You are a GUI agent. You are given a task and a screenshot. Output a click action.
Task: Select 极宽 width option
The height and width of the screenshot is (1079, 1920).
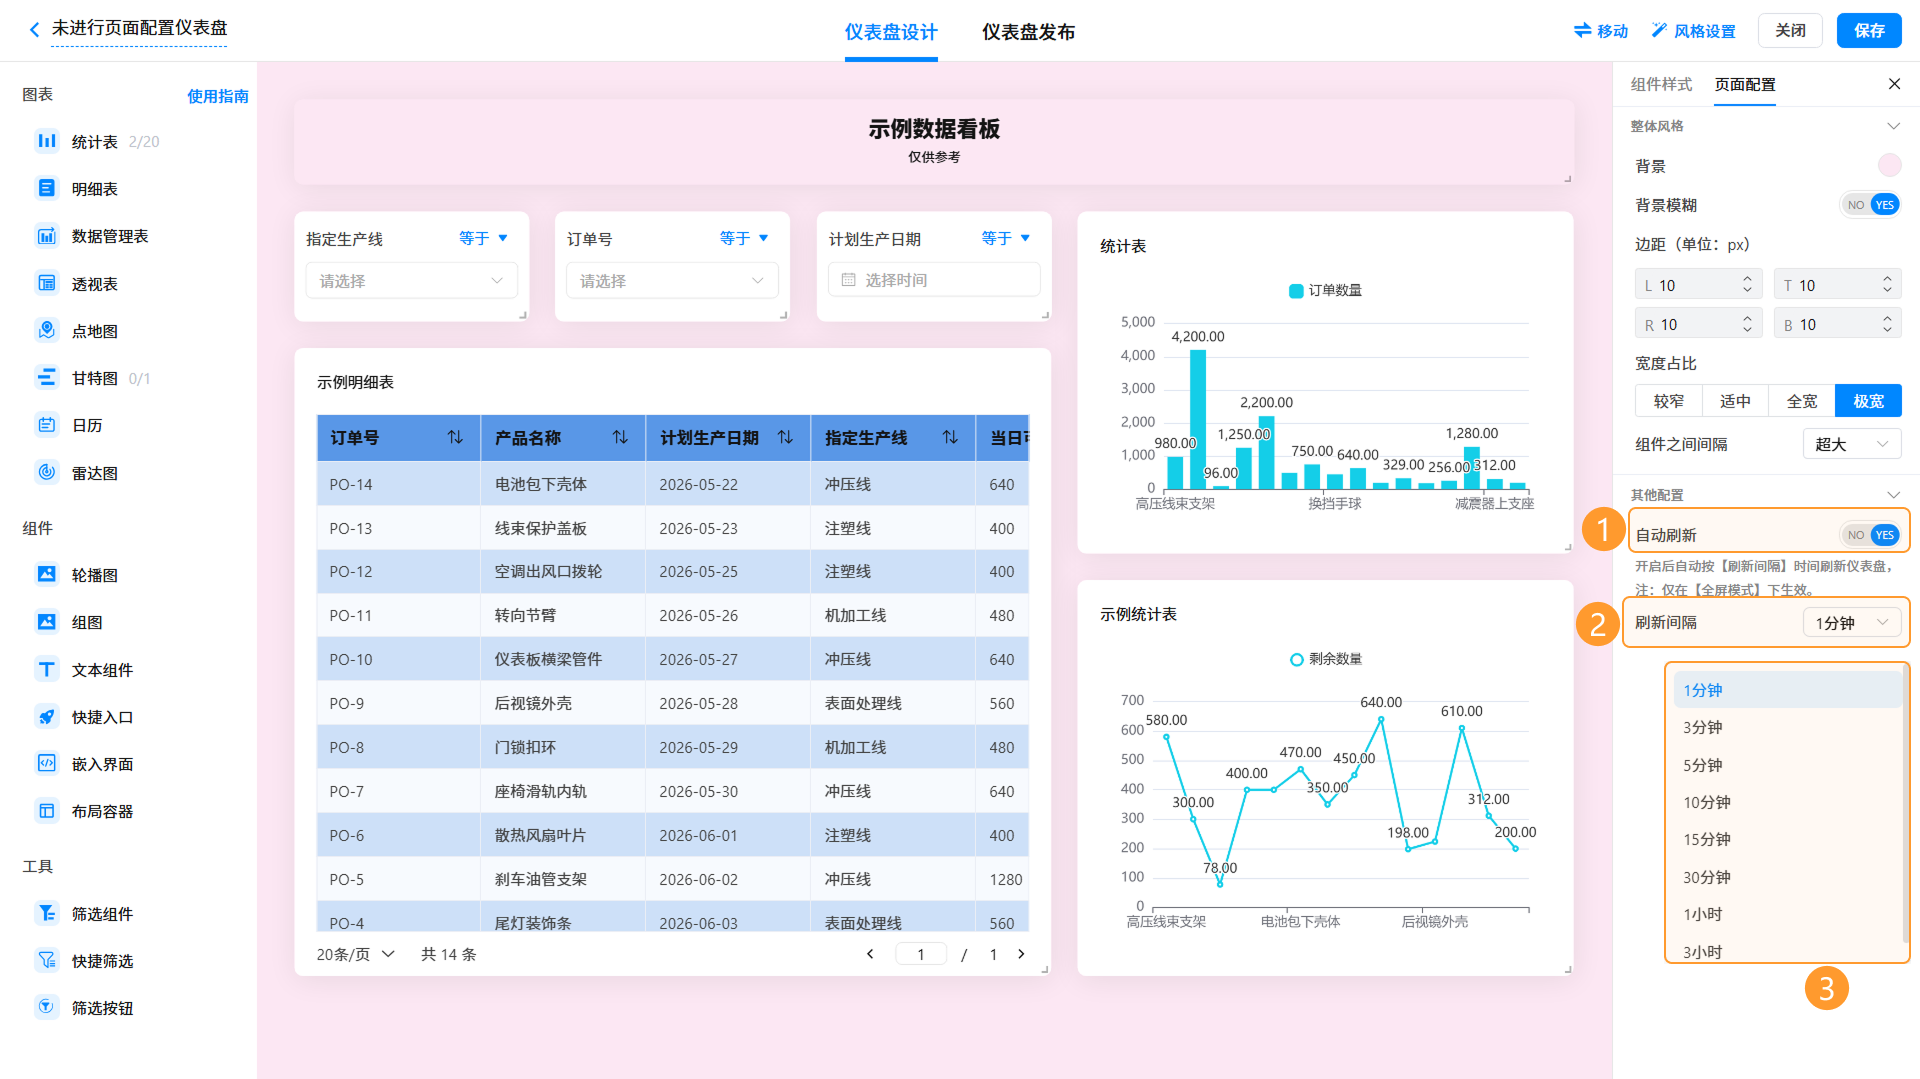[1868, 401]
